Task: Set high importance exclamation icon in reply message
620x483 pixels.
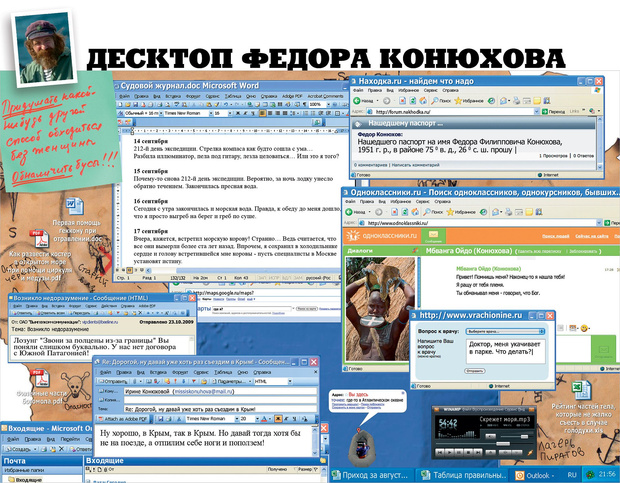Action: pyautogui.click(x=176, y=381)
